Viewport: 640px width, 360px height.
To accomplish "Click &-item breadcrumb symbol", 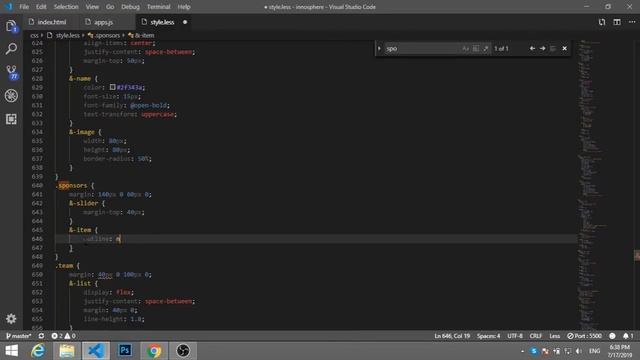I will click(144, 36).
